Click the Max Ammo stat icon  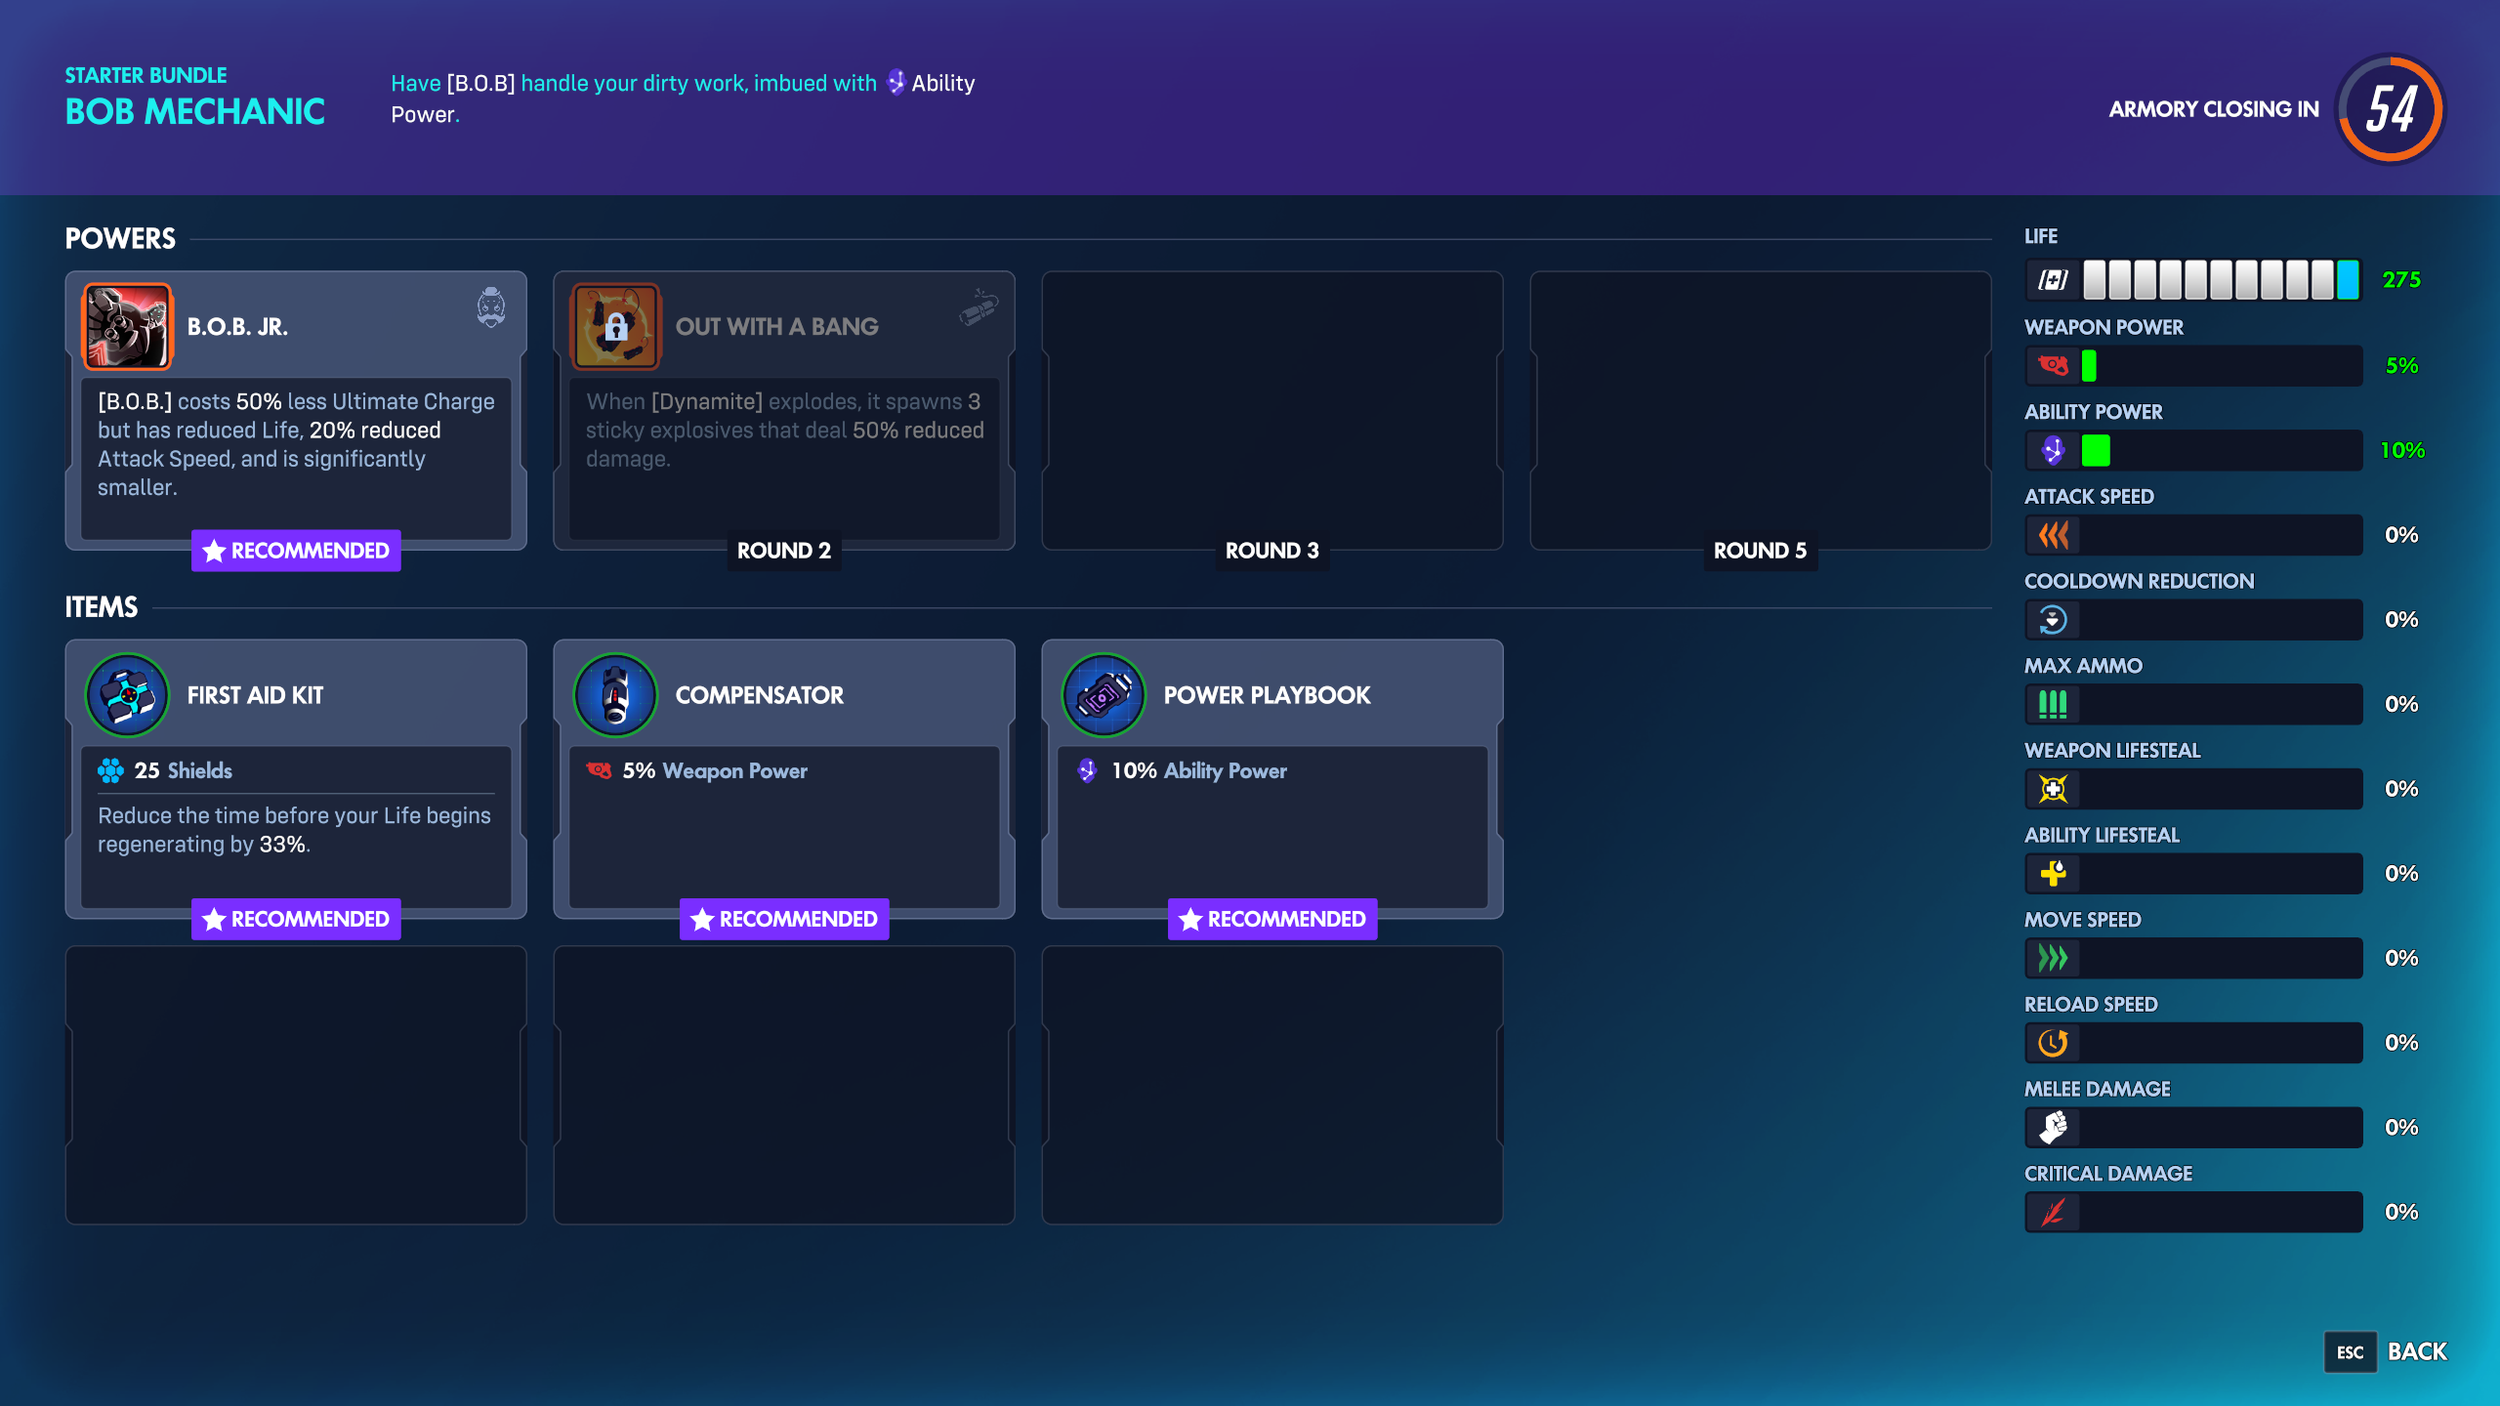coord(2052,704)
